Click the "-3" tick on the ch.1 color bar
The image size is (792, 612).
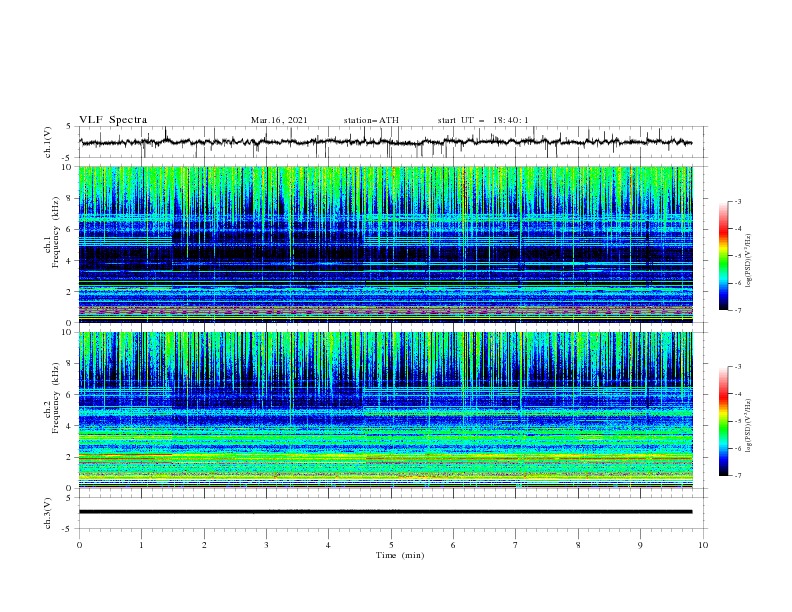[737, 201]
